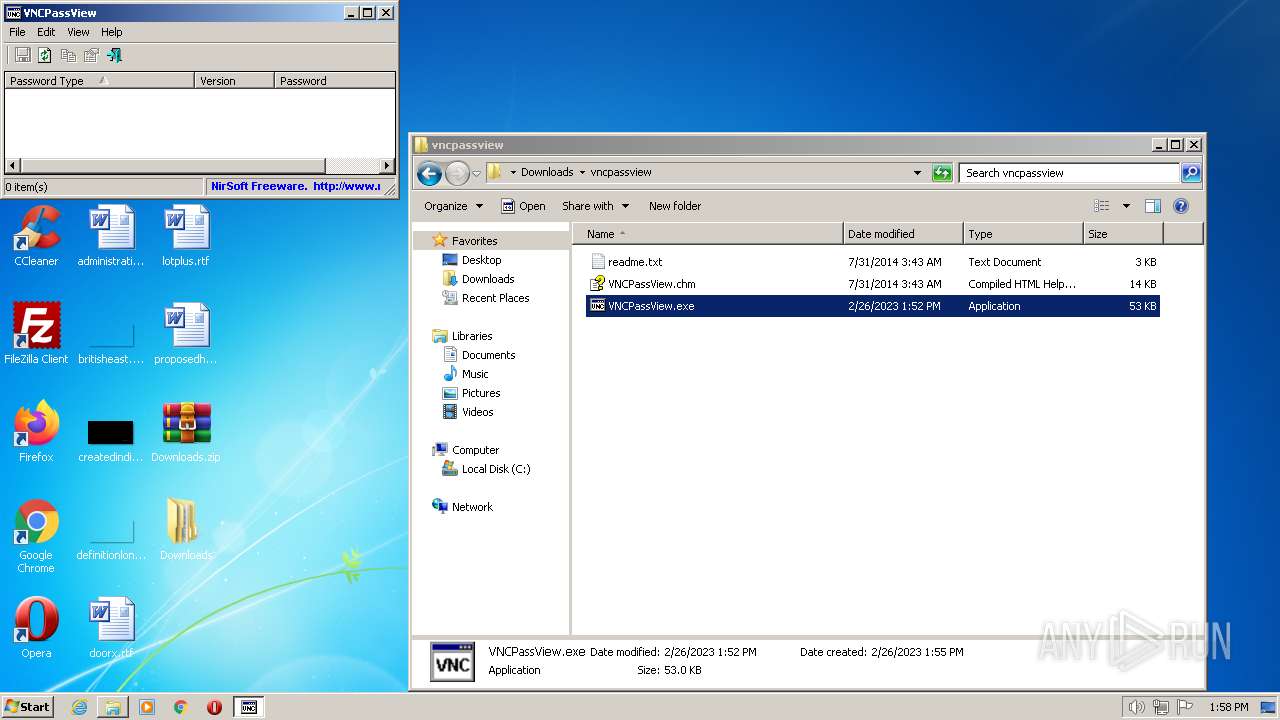Expand Downloads breadcrumb arrow in address bar
Screen dimensions: 1280x720
point(582,172)
